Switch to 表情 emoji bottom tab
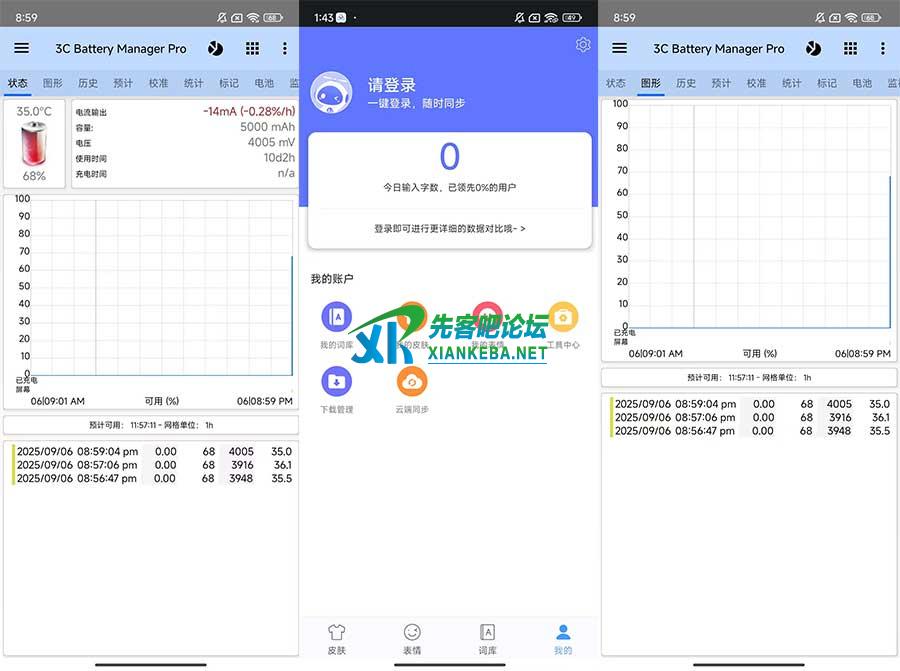900x671 pixels. click(x=412, y=639)
